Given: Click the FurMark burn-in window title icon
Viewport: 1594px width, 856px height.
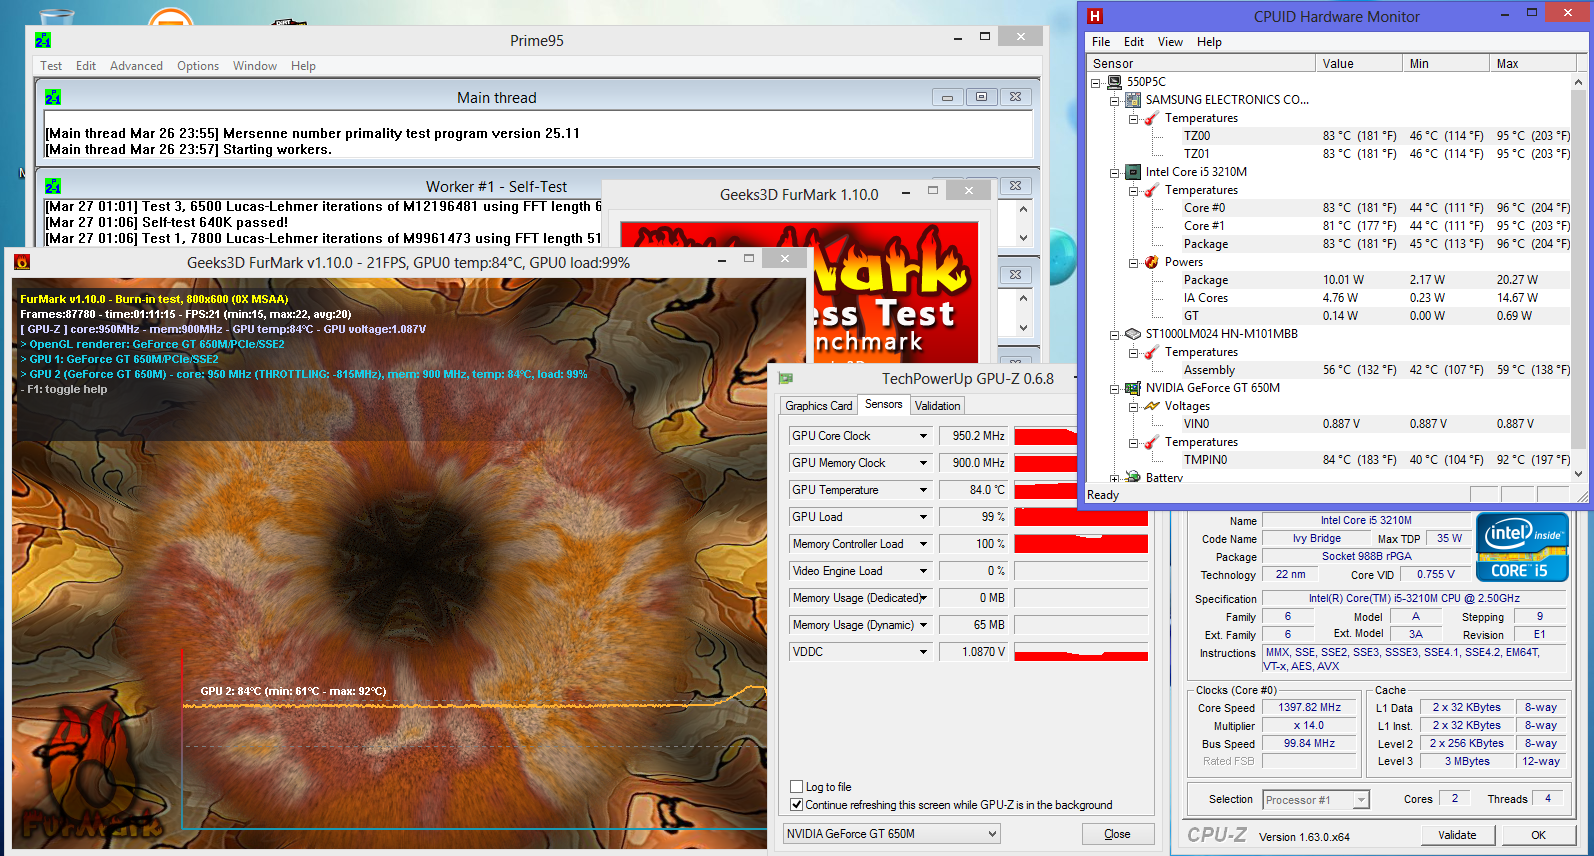Looking at the screenshot, I should 22,262.
